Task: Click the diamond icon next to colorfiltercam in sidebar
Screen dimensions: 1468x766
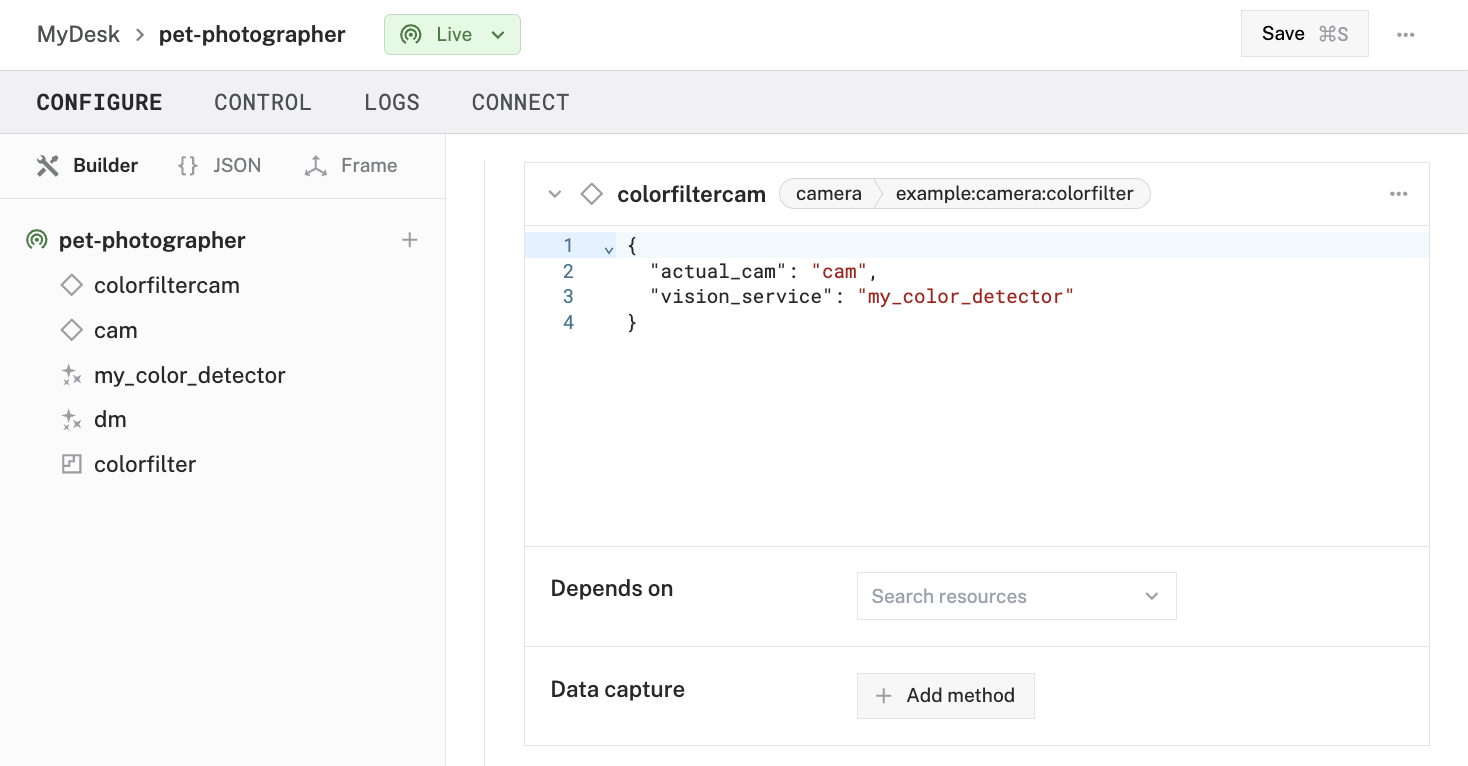Action: 71,286
